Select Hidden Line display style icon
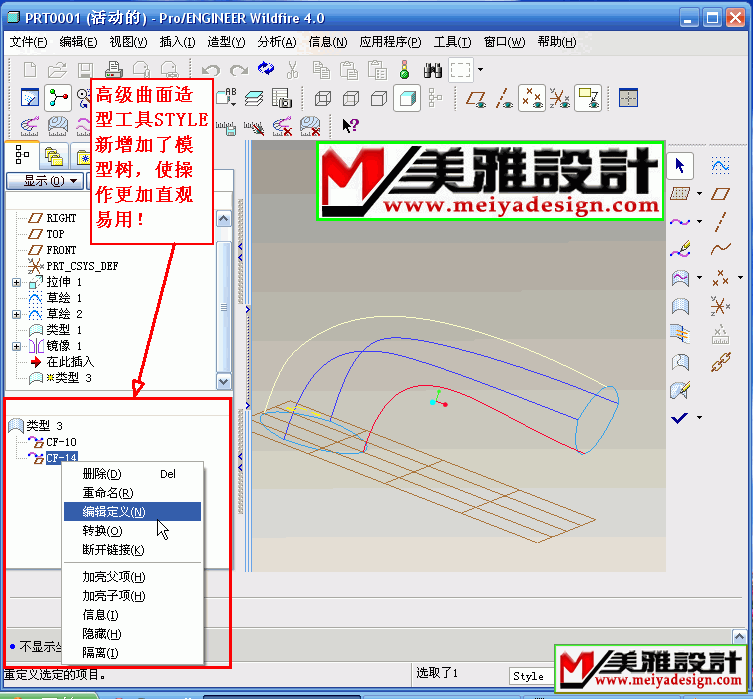The width and height of the screenshot is (753, 699). point(351,98)
